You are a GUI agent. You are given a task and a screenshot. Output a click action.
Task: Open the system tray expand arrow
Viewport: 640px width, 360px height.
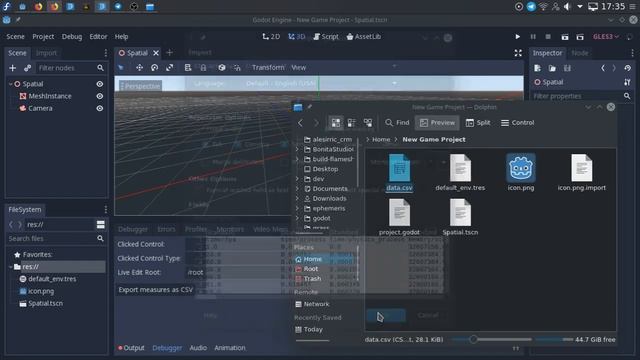580,7
